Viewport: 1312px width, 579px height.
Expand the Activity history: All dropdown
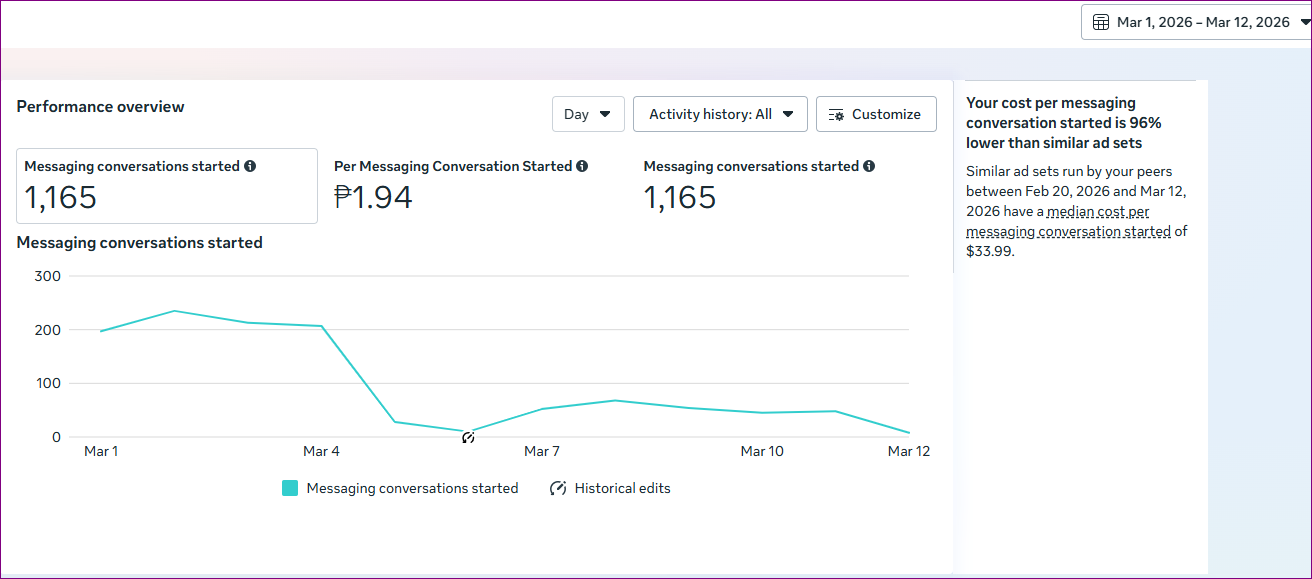(x=720, y=114)
